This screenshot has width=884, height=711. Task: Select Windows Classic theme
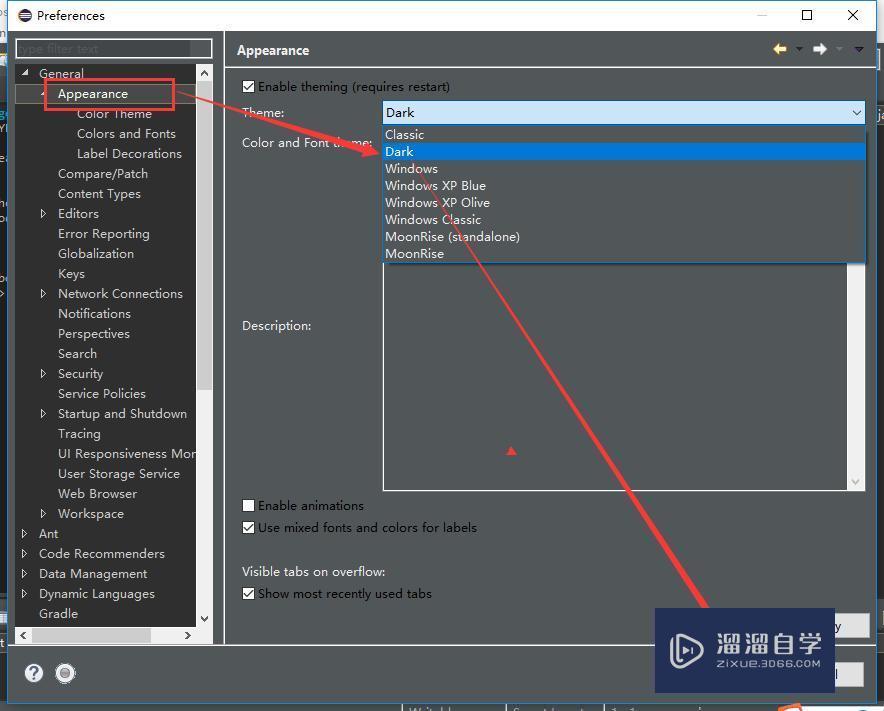click(x=624, y=219)
